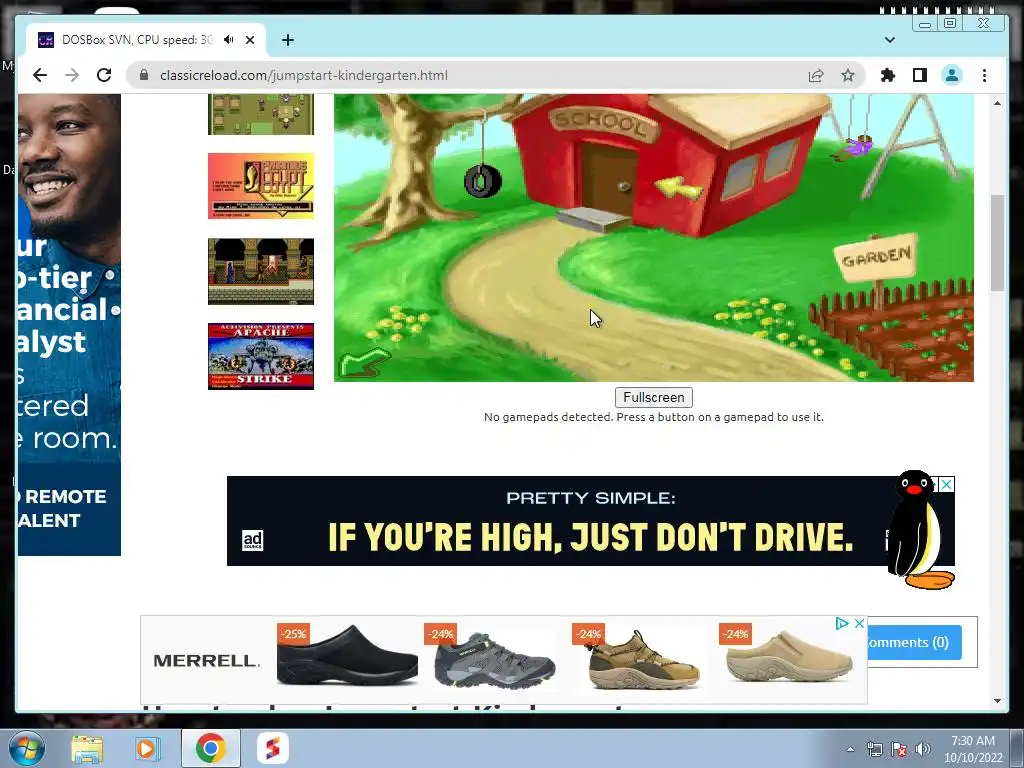Close the 'Just don't drive' banner ad
The height and width of the screenshot is (768, 1024).
click(946, 484)
